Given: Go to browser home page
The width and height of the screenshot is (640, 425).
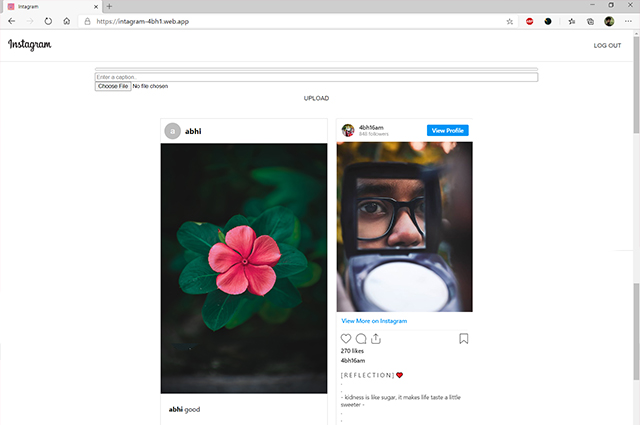Looking at the screenshot, I should point(66,20).
